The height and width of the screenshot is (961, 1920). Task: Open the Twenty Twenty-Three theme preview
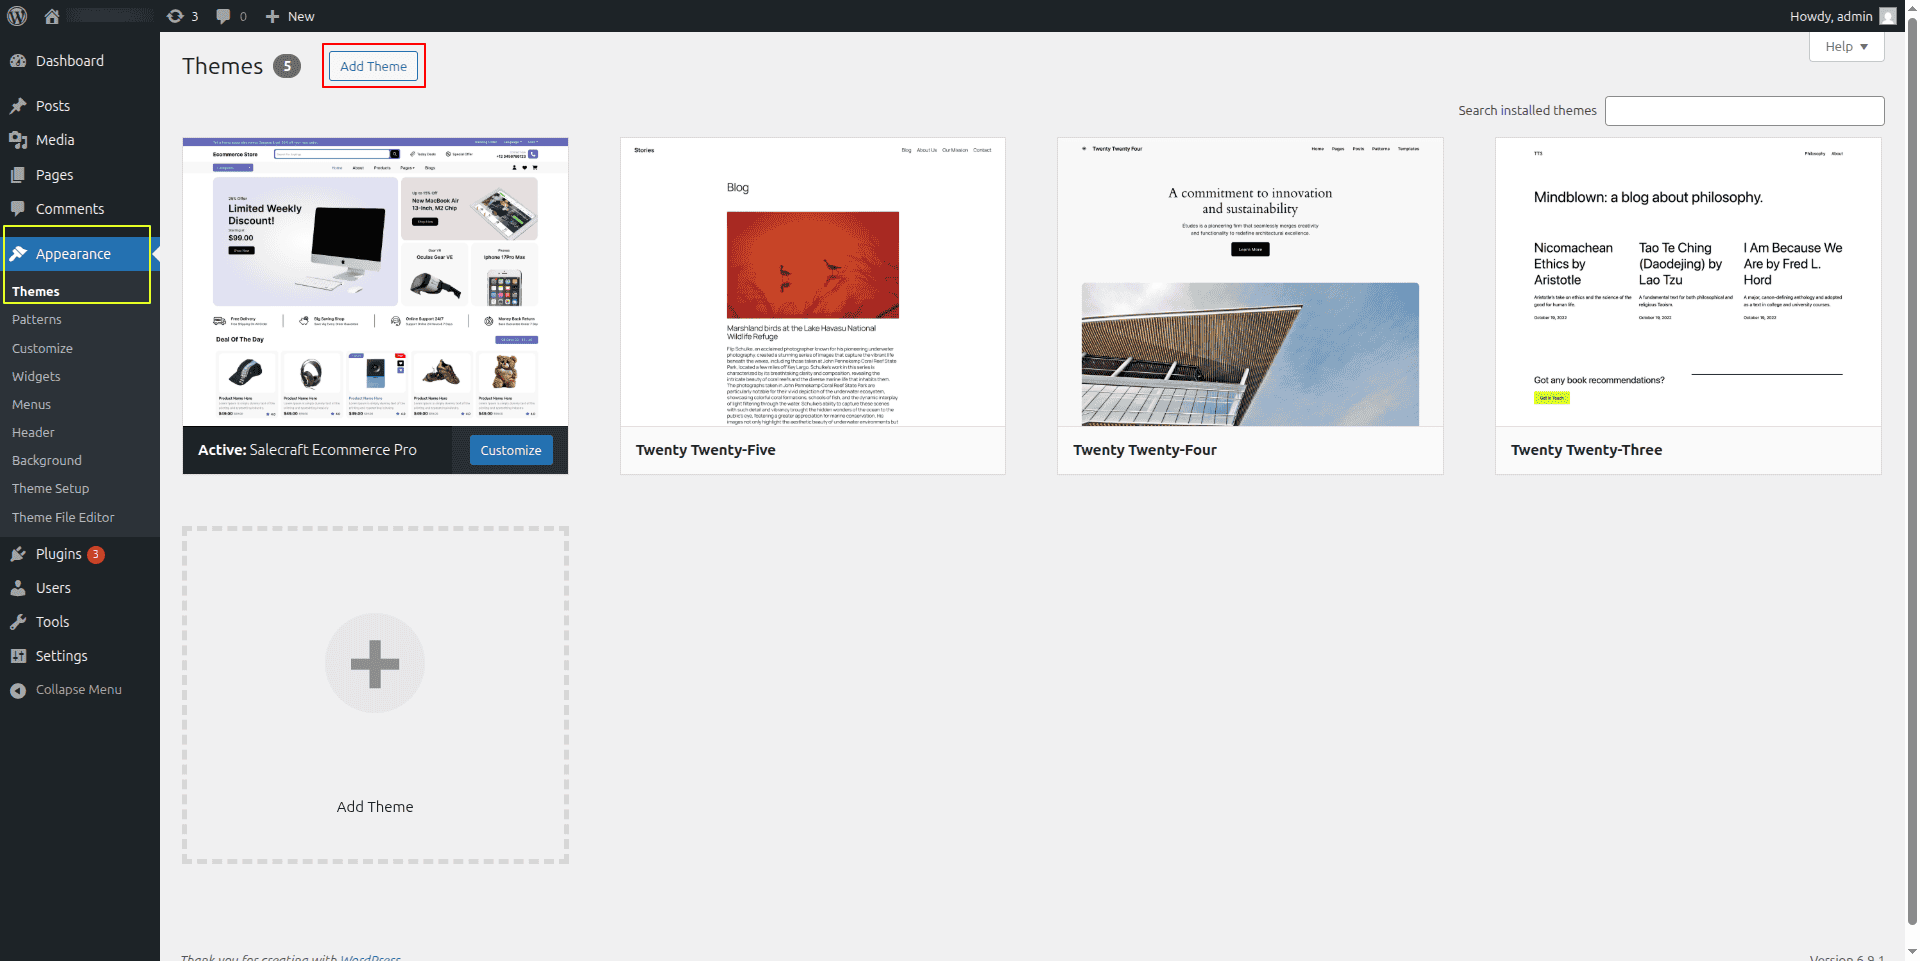1687,282
